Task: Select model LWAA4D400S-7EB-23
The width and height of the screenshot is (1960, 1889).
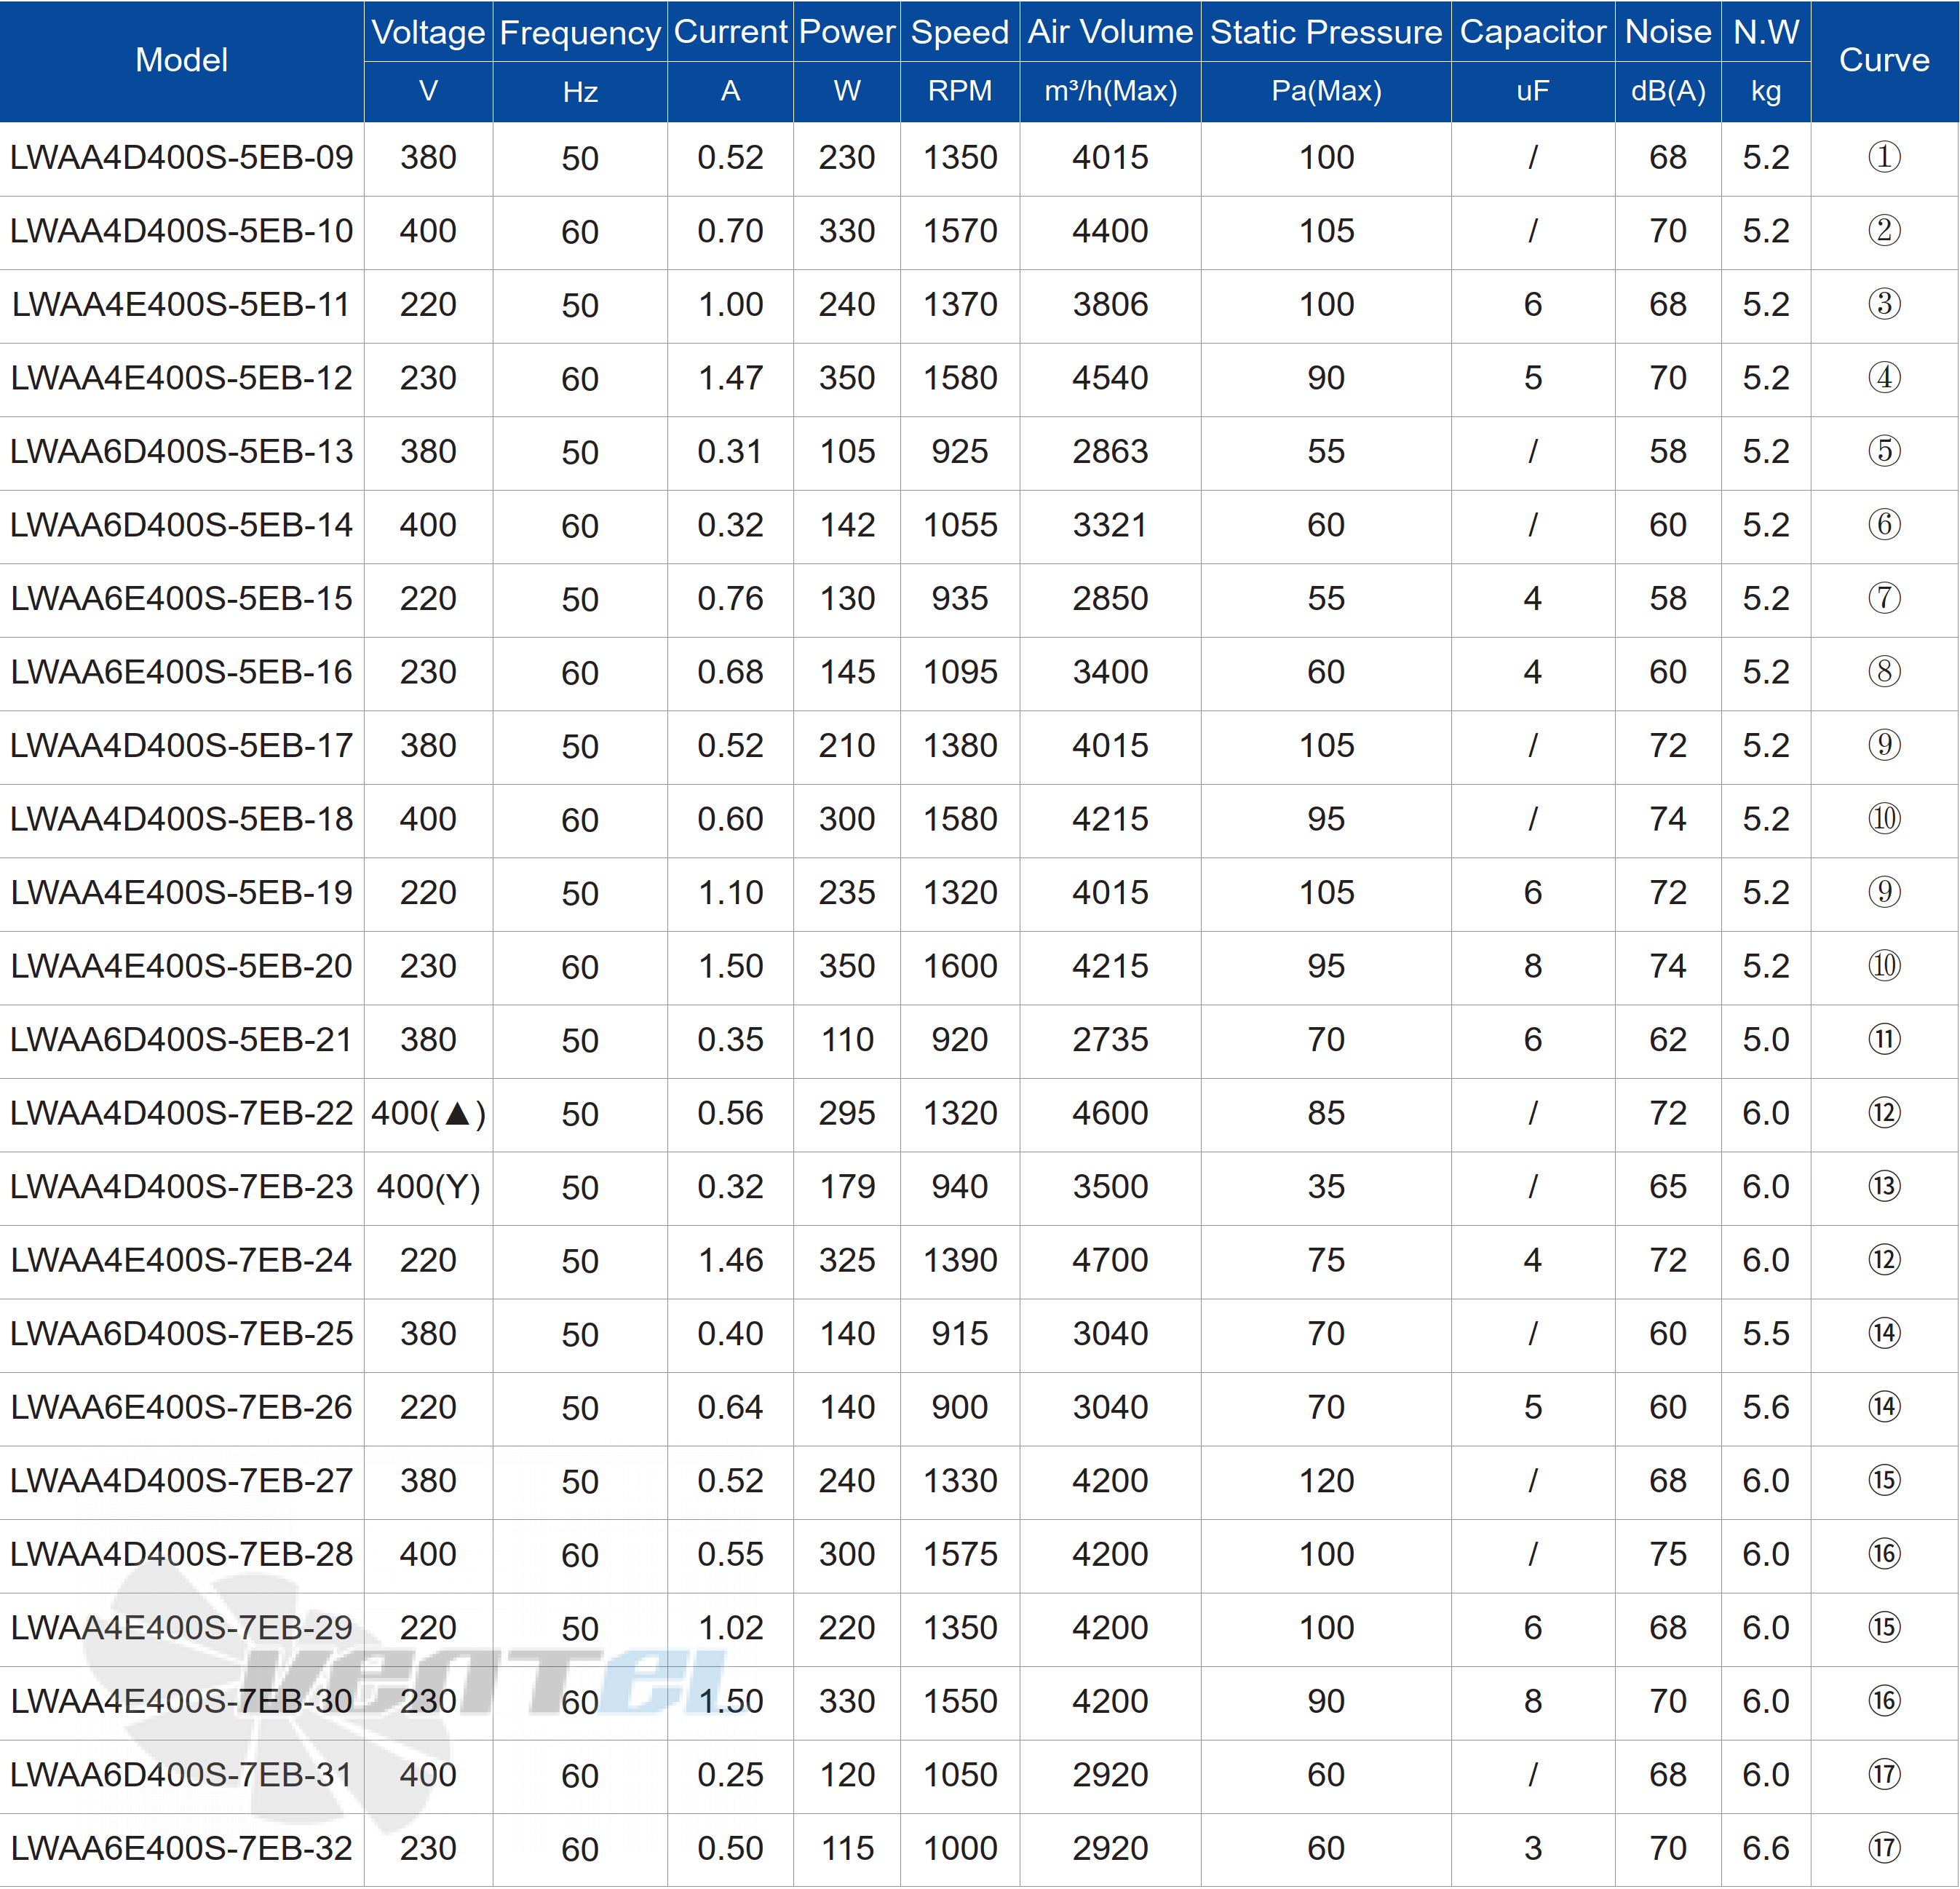Action: click(181, 1187)
